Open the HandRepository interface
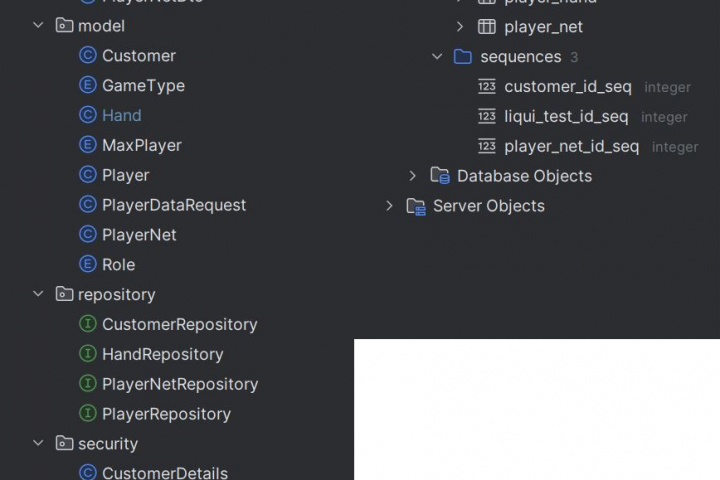 163,355
